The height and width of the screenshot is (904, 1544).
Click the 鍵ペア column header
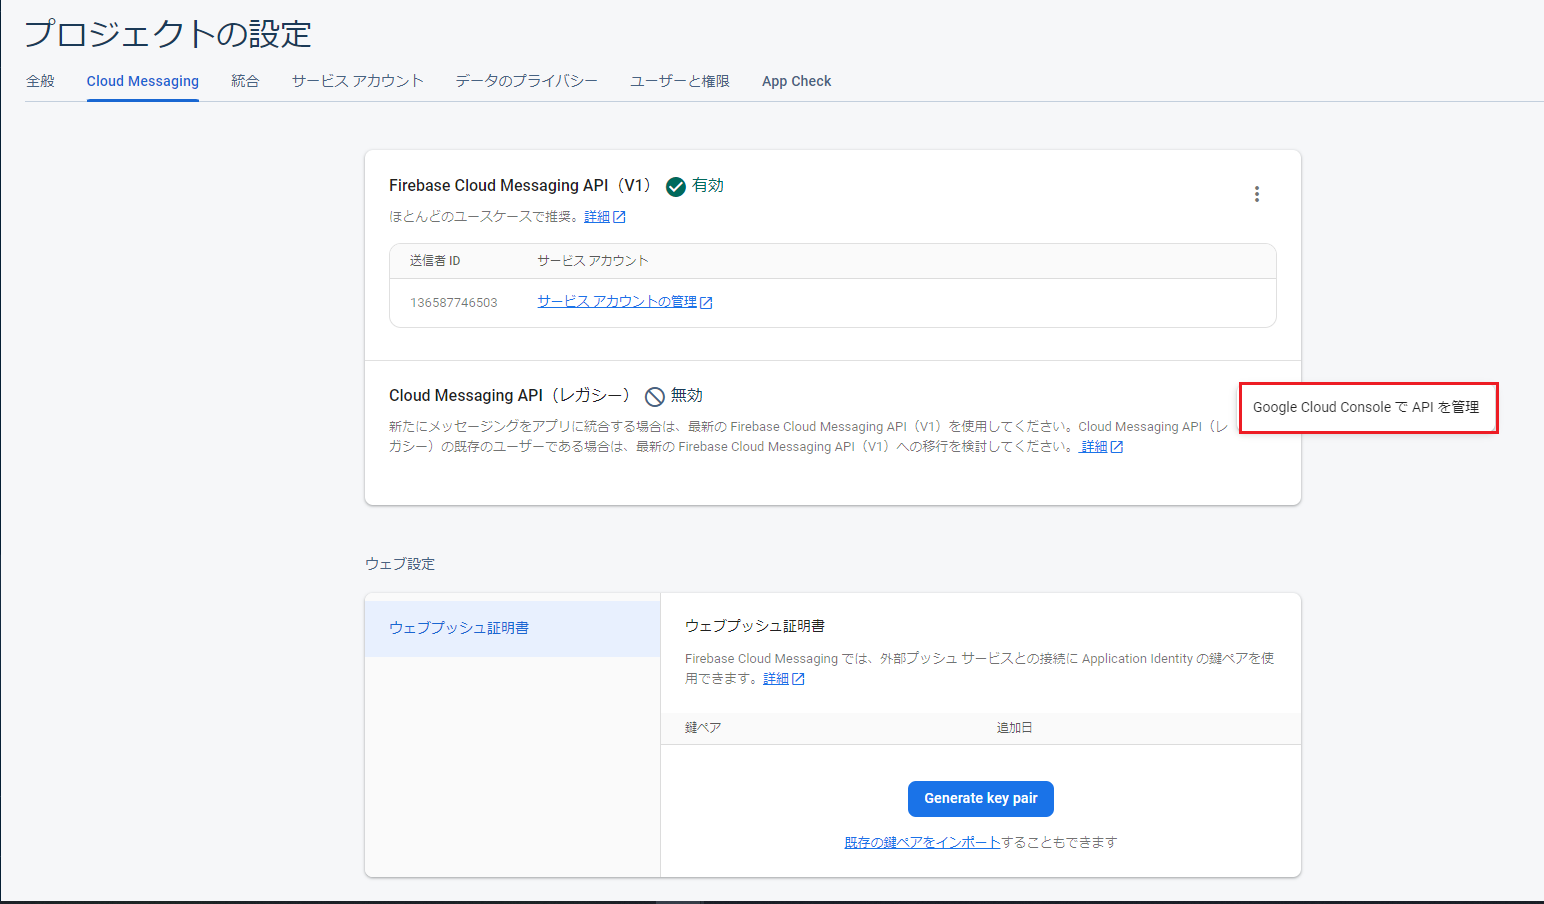click(703, 728)
